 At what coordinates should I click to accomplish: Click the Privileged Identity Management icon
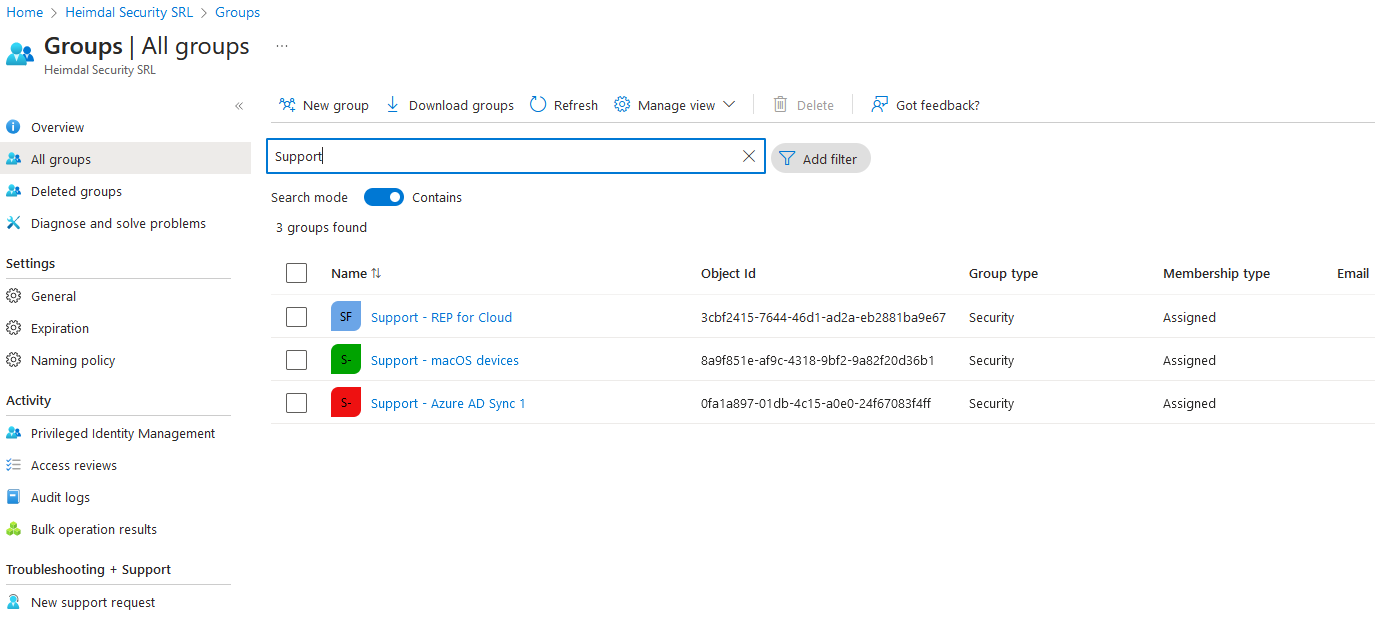click(x=13, y=433)
